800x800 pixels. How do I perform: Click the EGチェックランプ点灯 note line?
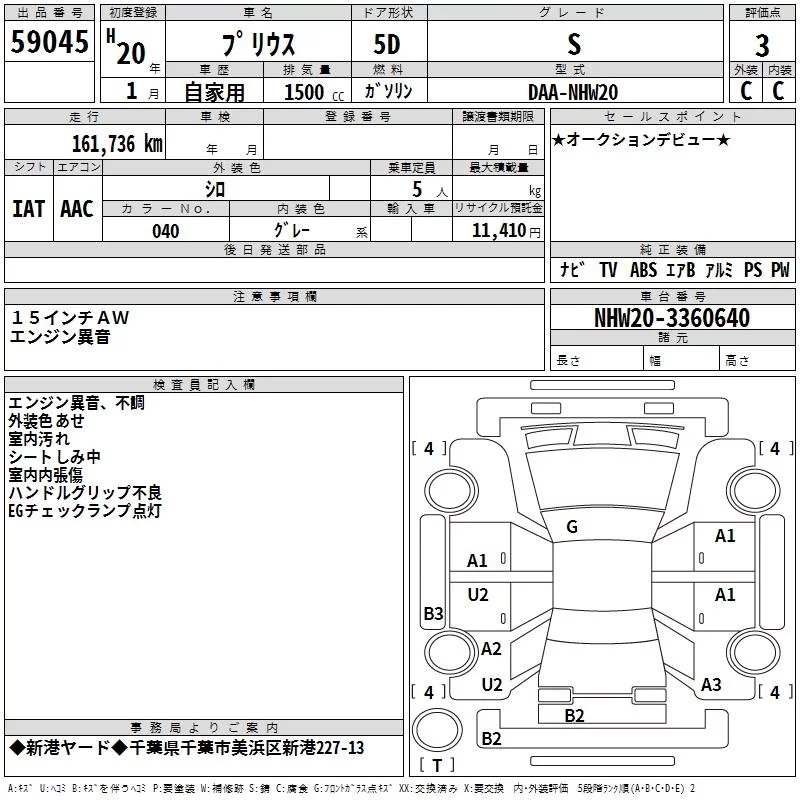tap(85, 510)
